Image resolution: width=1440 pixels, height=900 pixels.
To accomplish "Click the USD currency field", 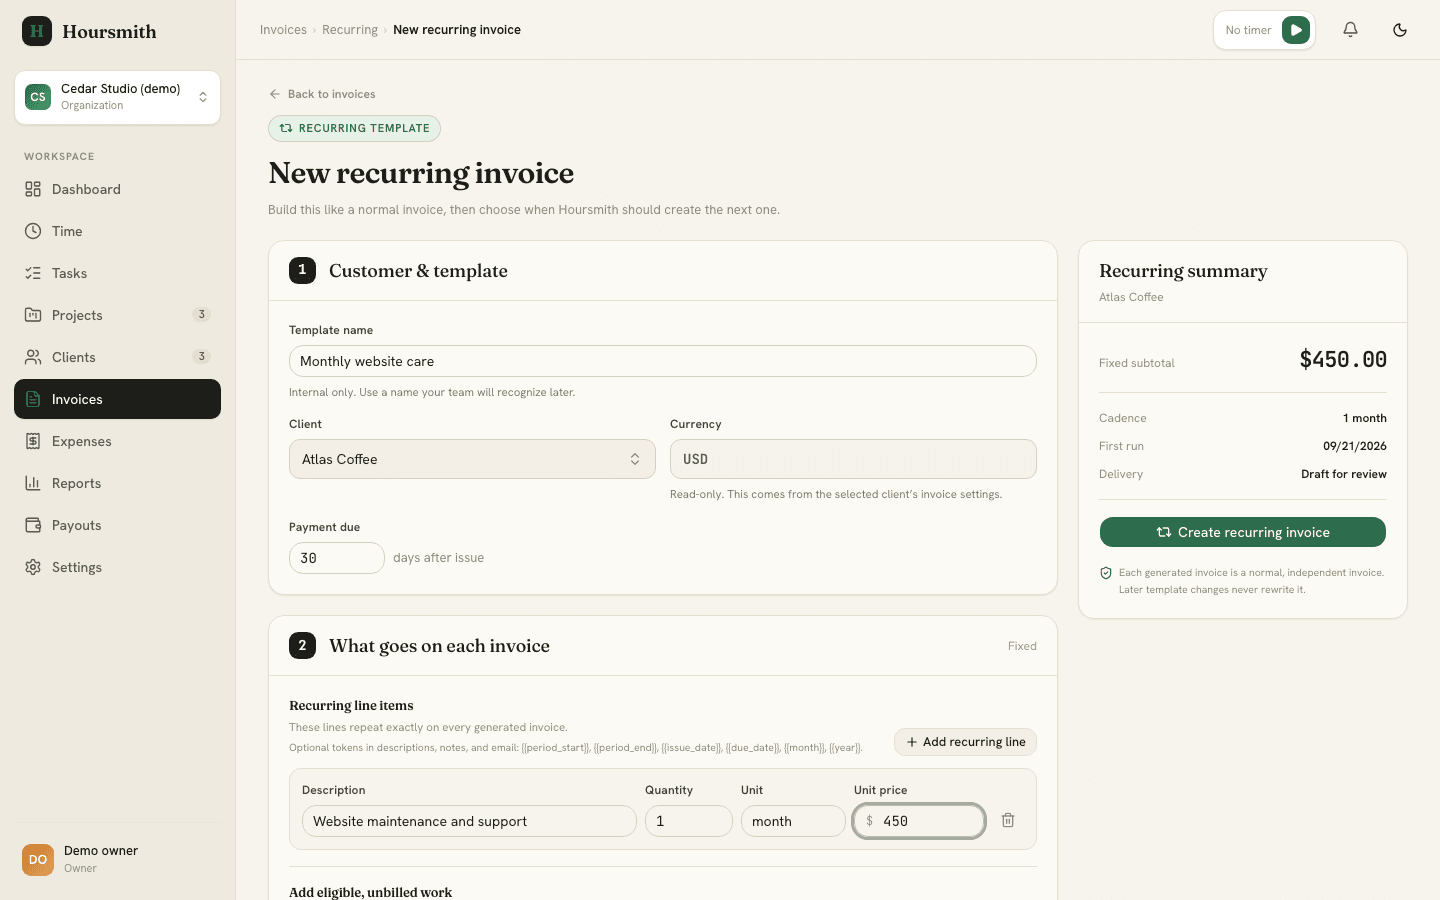I will point(853,459).
